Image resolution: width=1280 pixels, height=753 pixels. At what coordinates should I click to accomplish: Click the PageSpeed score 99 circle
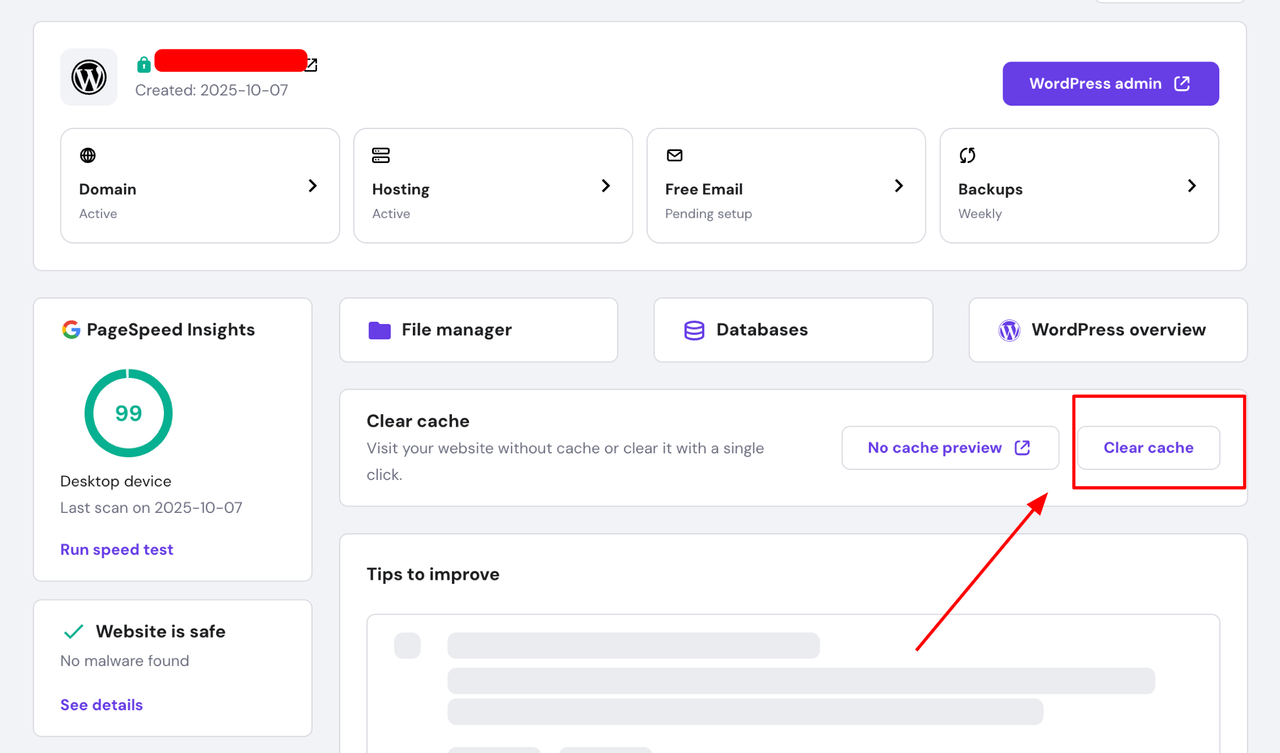(x=128, y=413)
